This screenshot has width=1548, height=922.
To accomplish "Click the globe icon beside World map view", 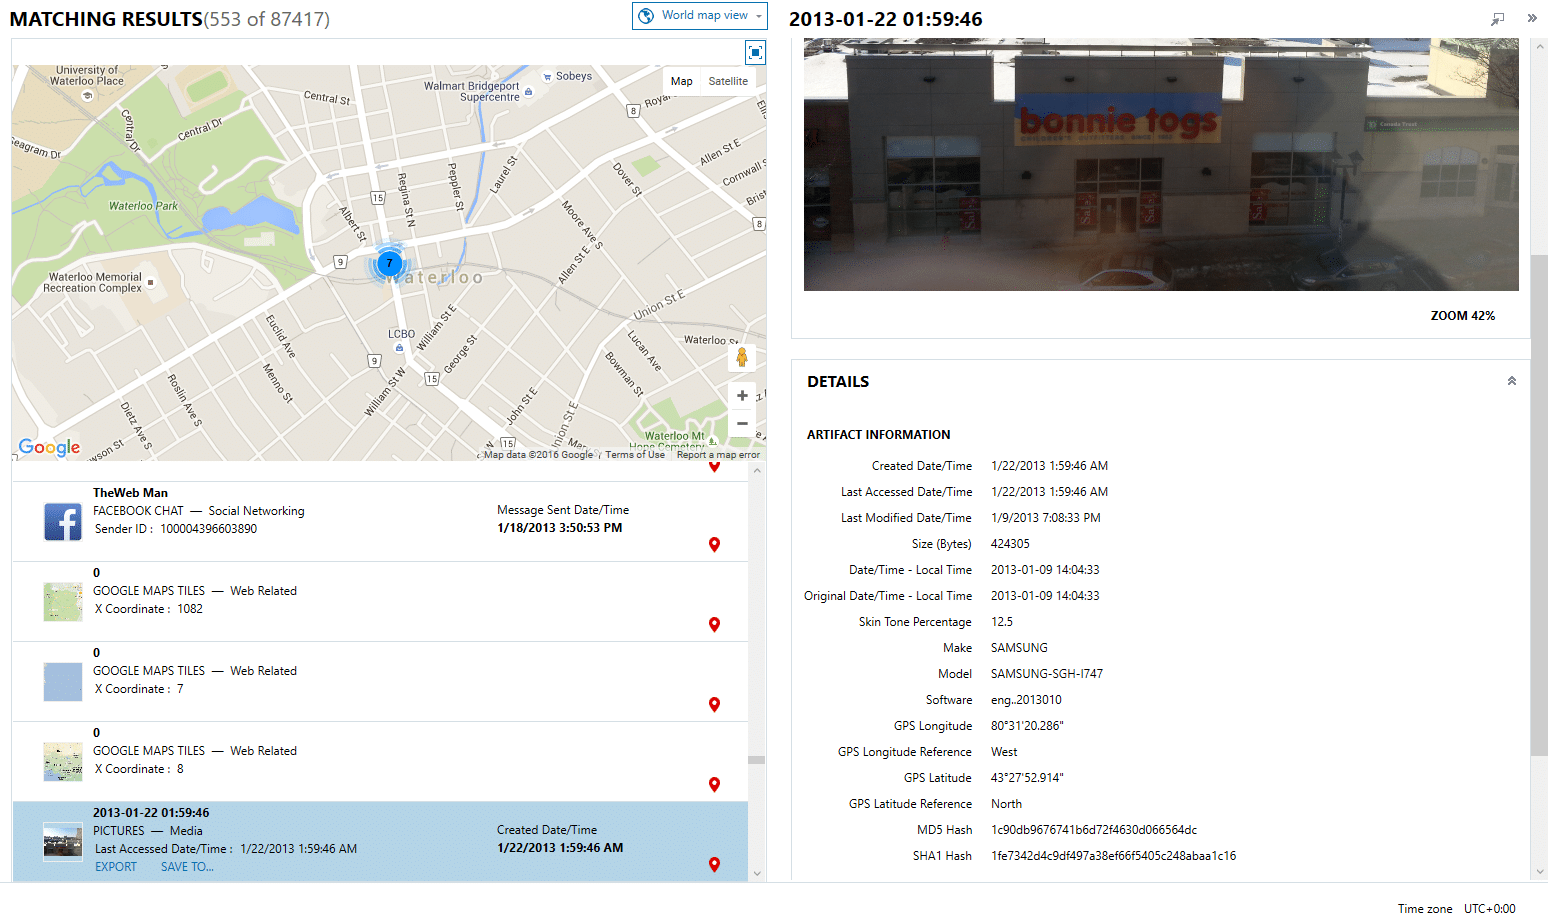I will [x=646, y=15].
